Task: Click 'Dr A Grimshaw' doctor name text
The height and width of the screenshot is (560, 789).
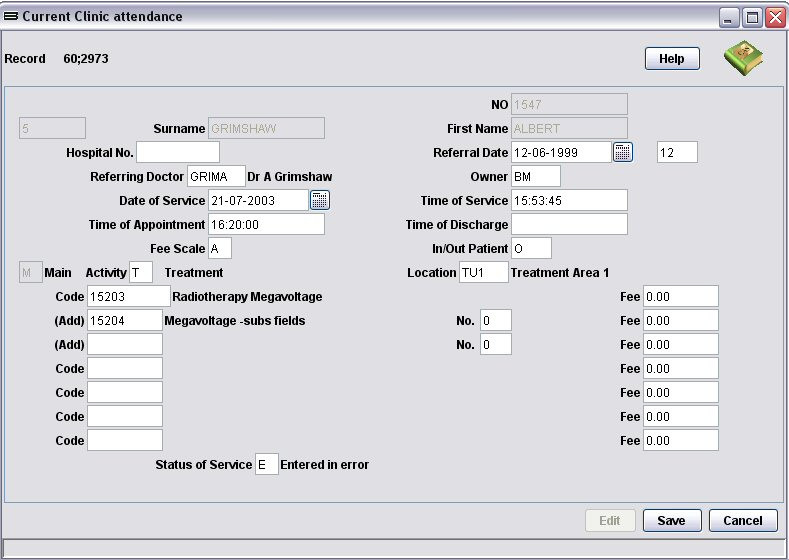Action: click(289, 177)
